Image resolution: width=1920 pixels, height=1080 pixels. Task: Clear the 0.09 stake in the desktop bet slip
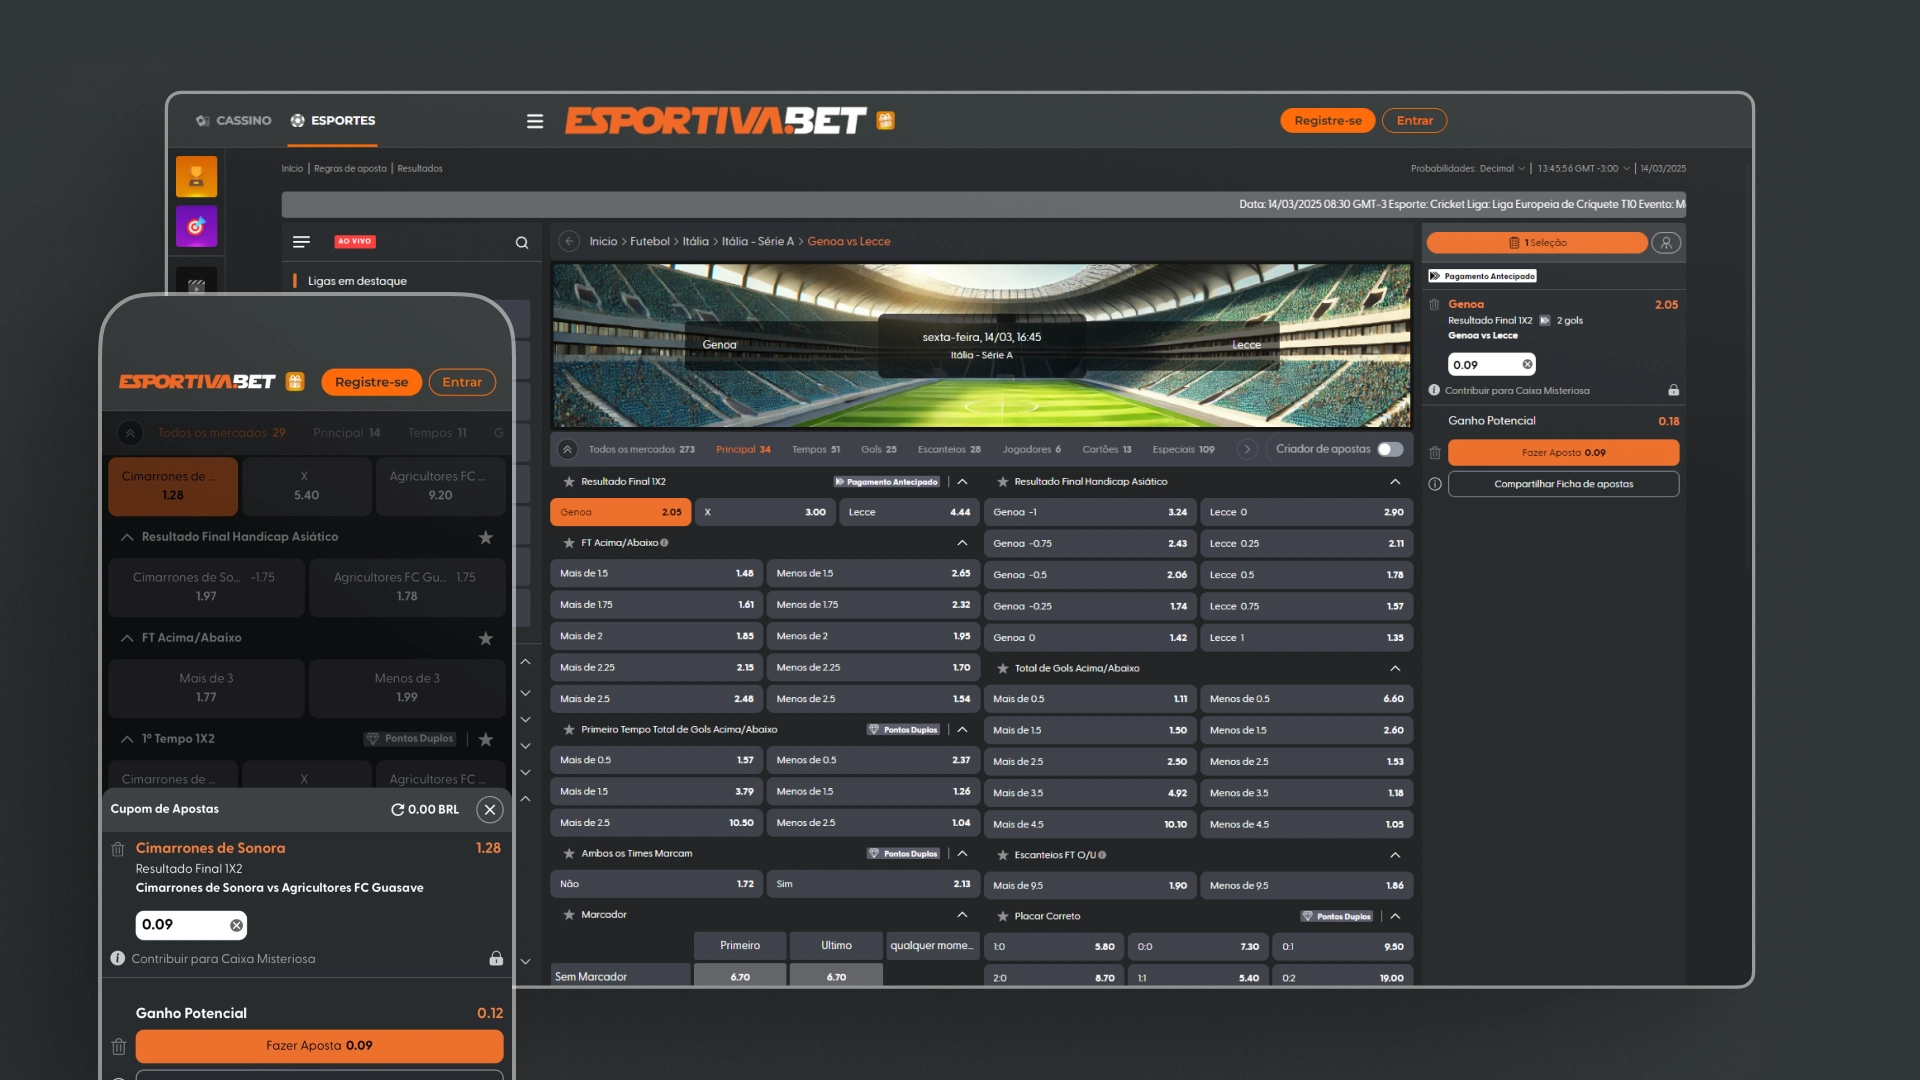point(1527,365)
